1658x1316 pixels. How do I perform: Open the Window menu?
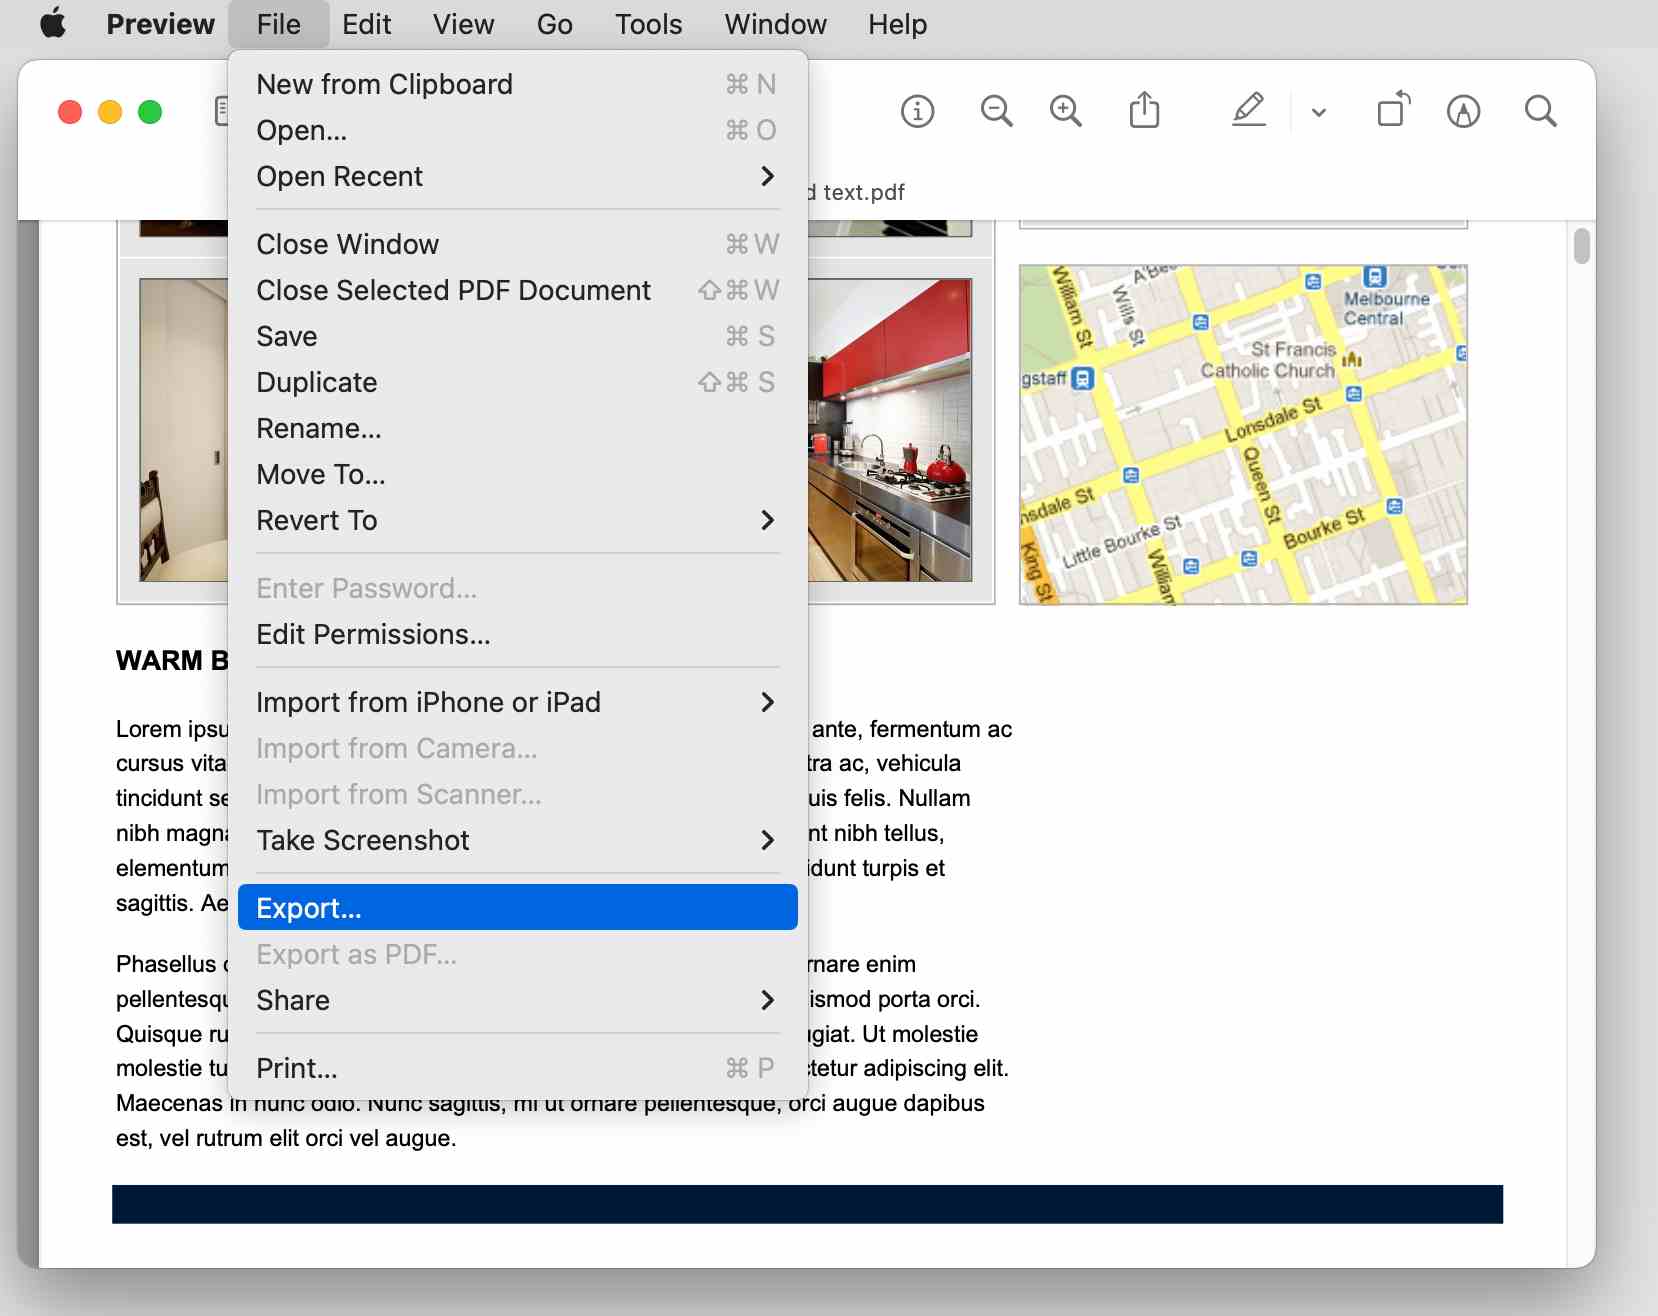coord(775,24)
